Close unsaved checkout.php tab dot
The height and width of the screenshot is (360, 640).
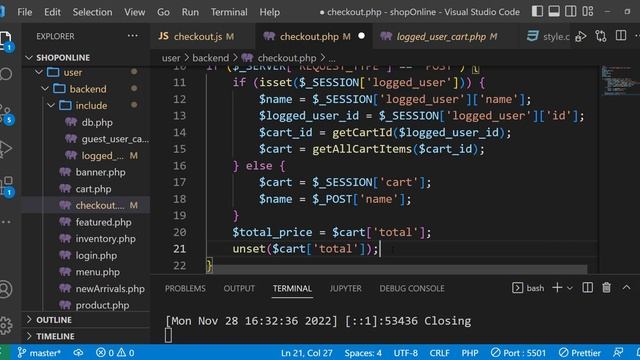[361, 36]
